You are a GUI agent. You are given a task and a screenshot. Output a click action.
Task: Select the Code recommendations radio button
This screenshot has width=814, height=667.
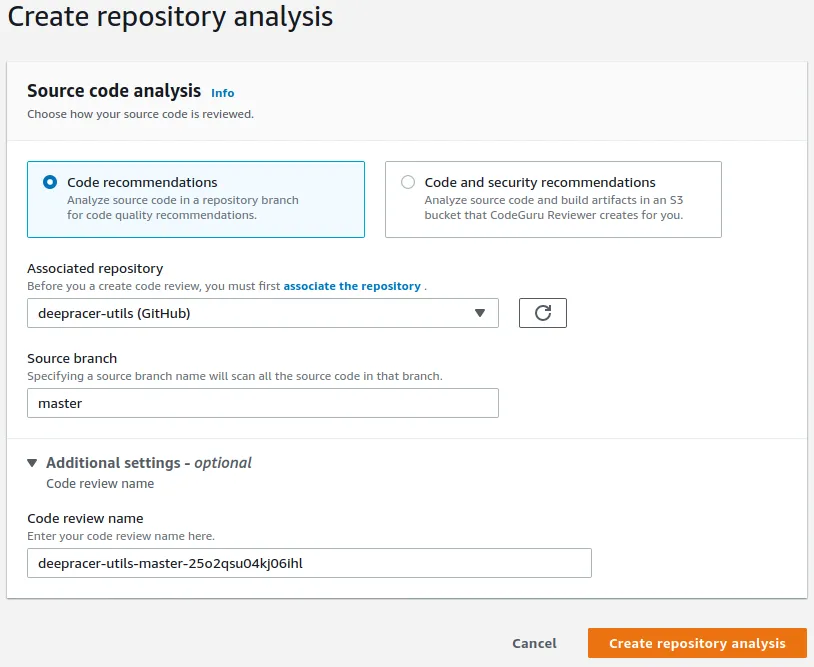50,182
